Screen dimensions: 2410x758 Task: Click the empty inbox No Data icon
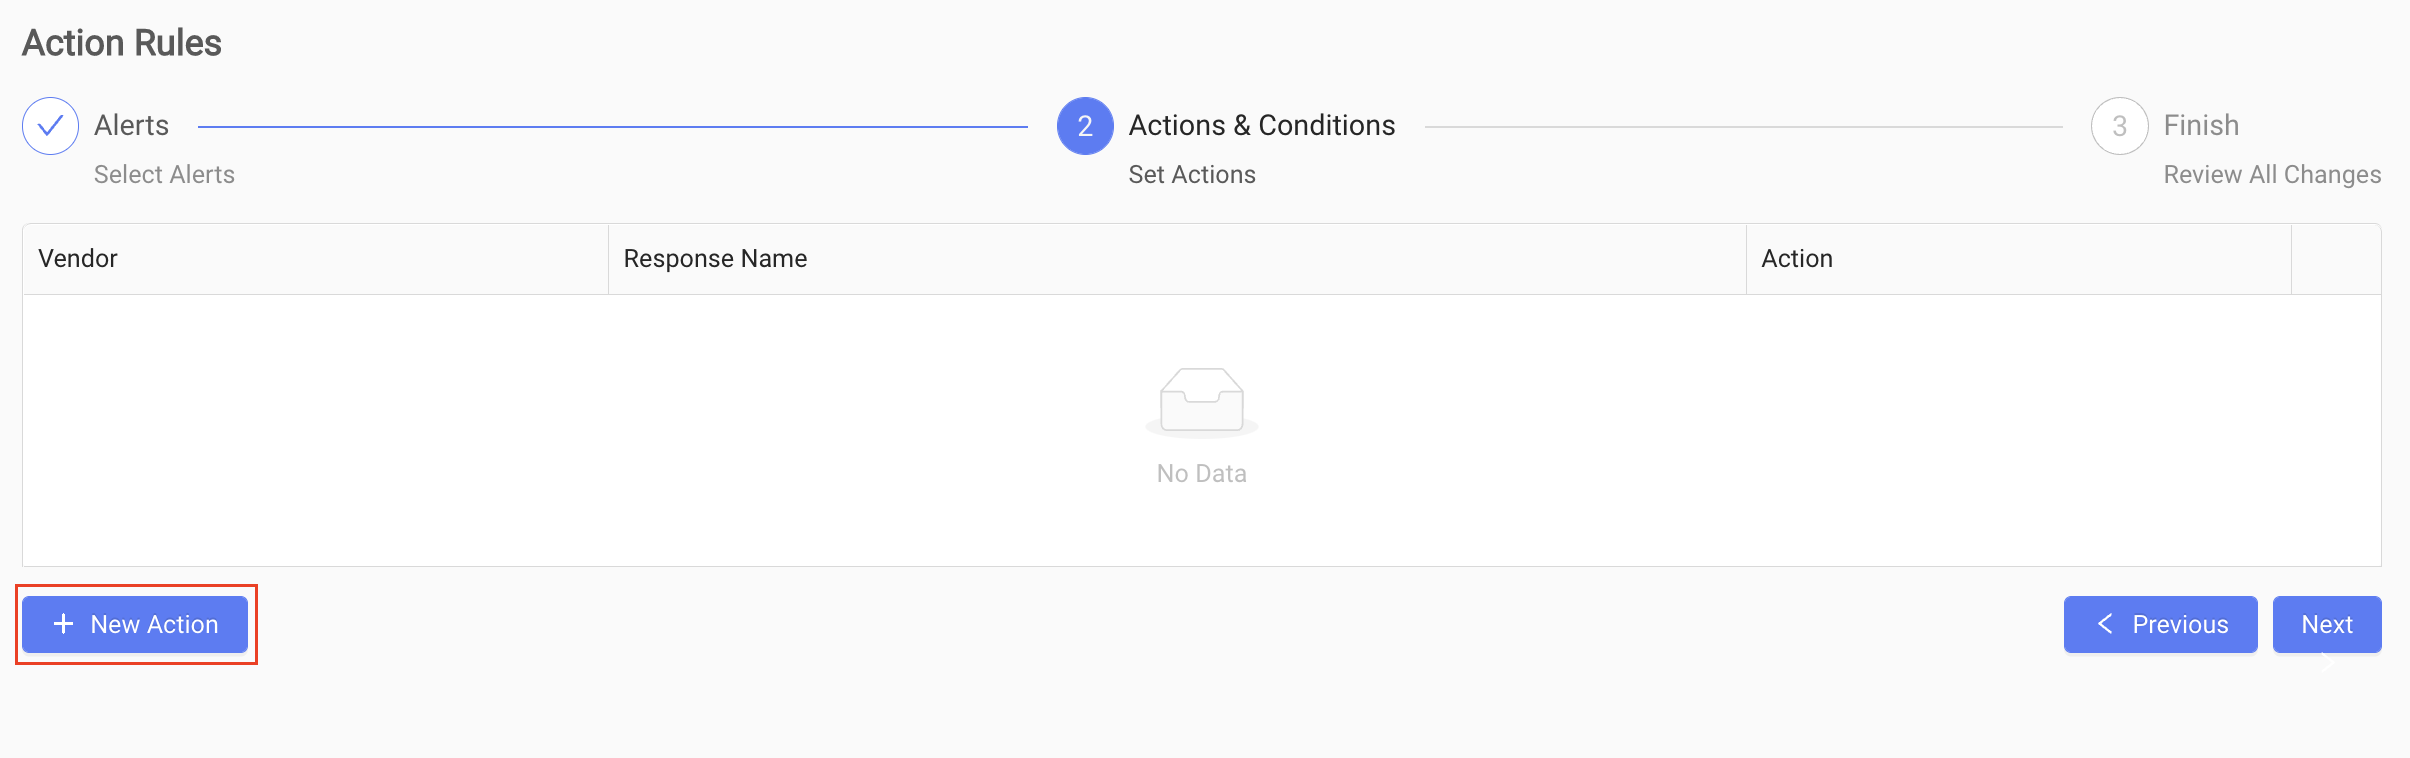tap(1201, 403)
